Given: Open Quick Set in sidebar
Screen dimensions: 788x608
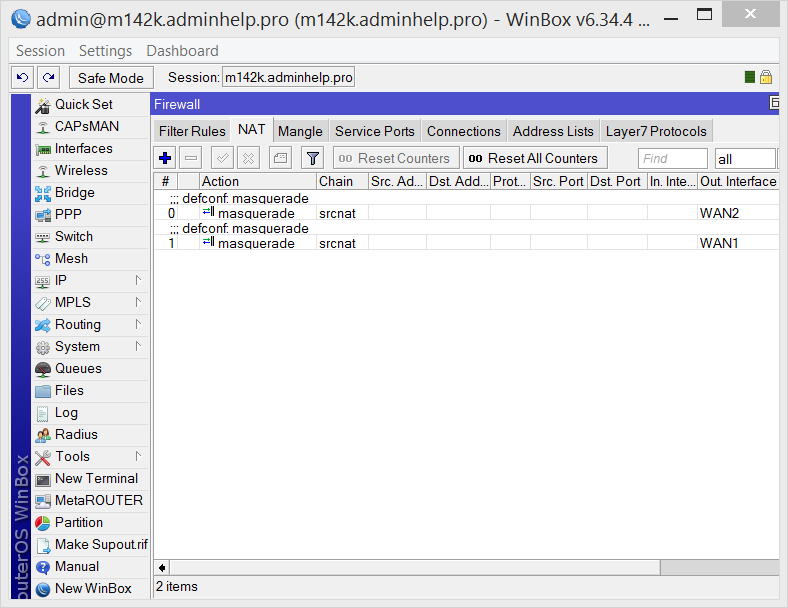Looking at the screenshot, I should pyautogui.click(x=91, y=105).
